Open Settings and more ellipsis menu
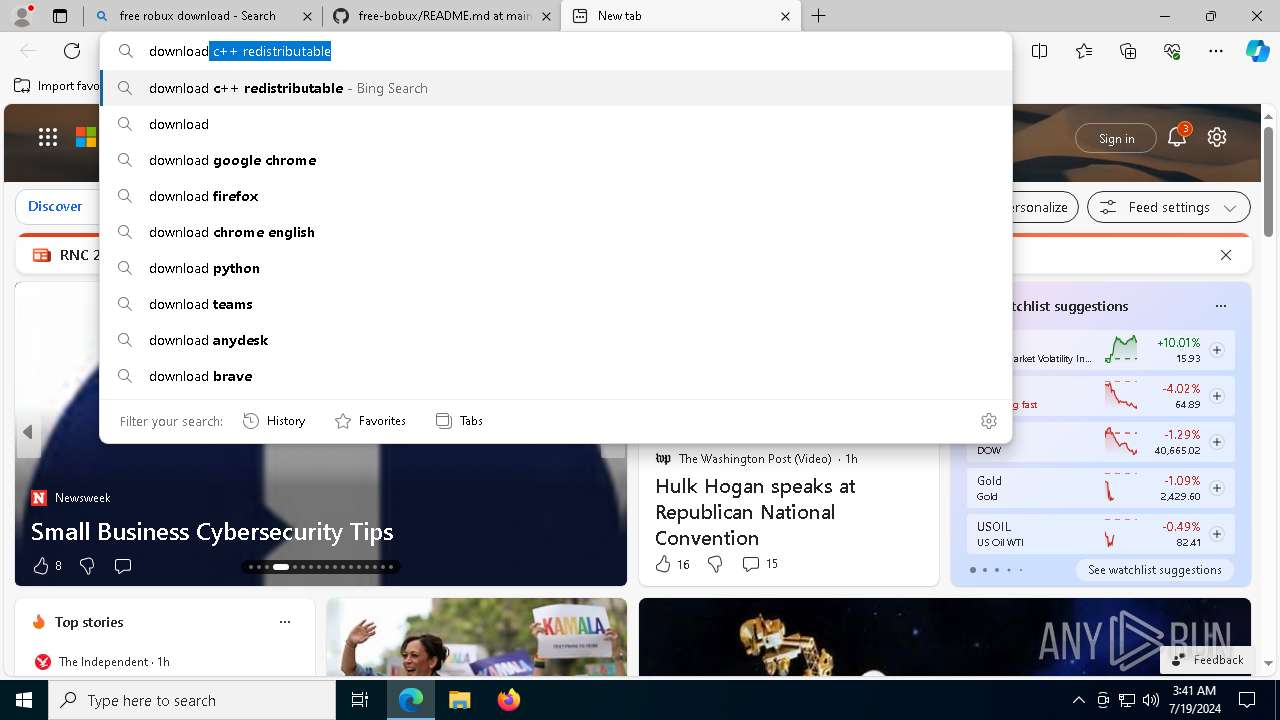This screenshot has height=720, width=1280. [x=1216, y=51]
